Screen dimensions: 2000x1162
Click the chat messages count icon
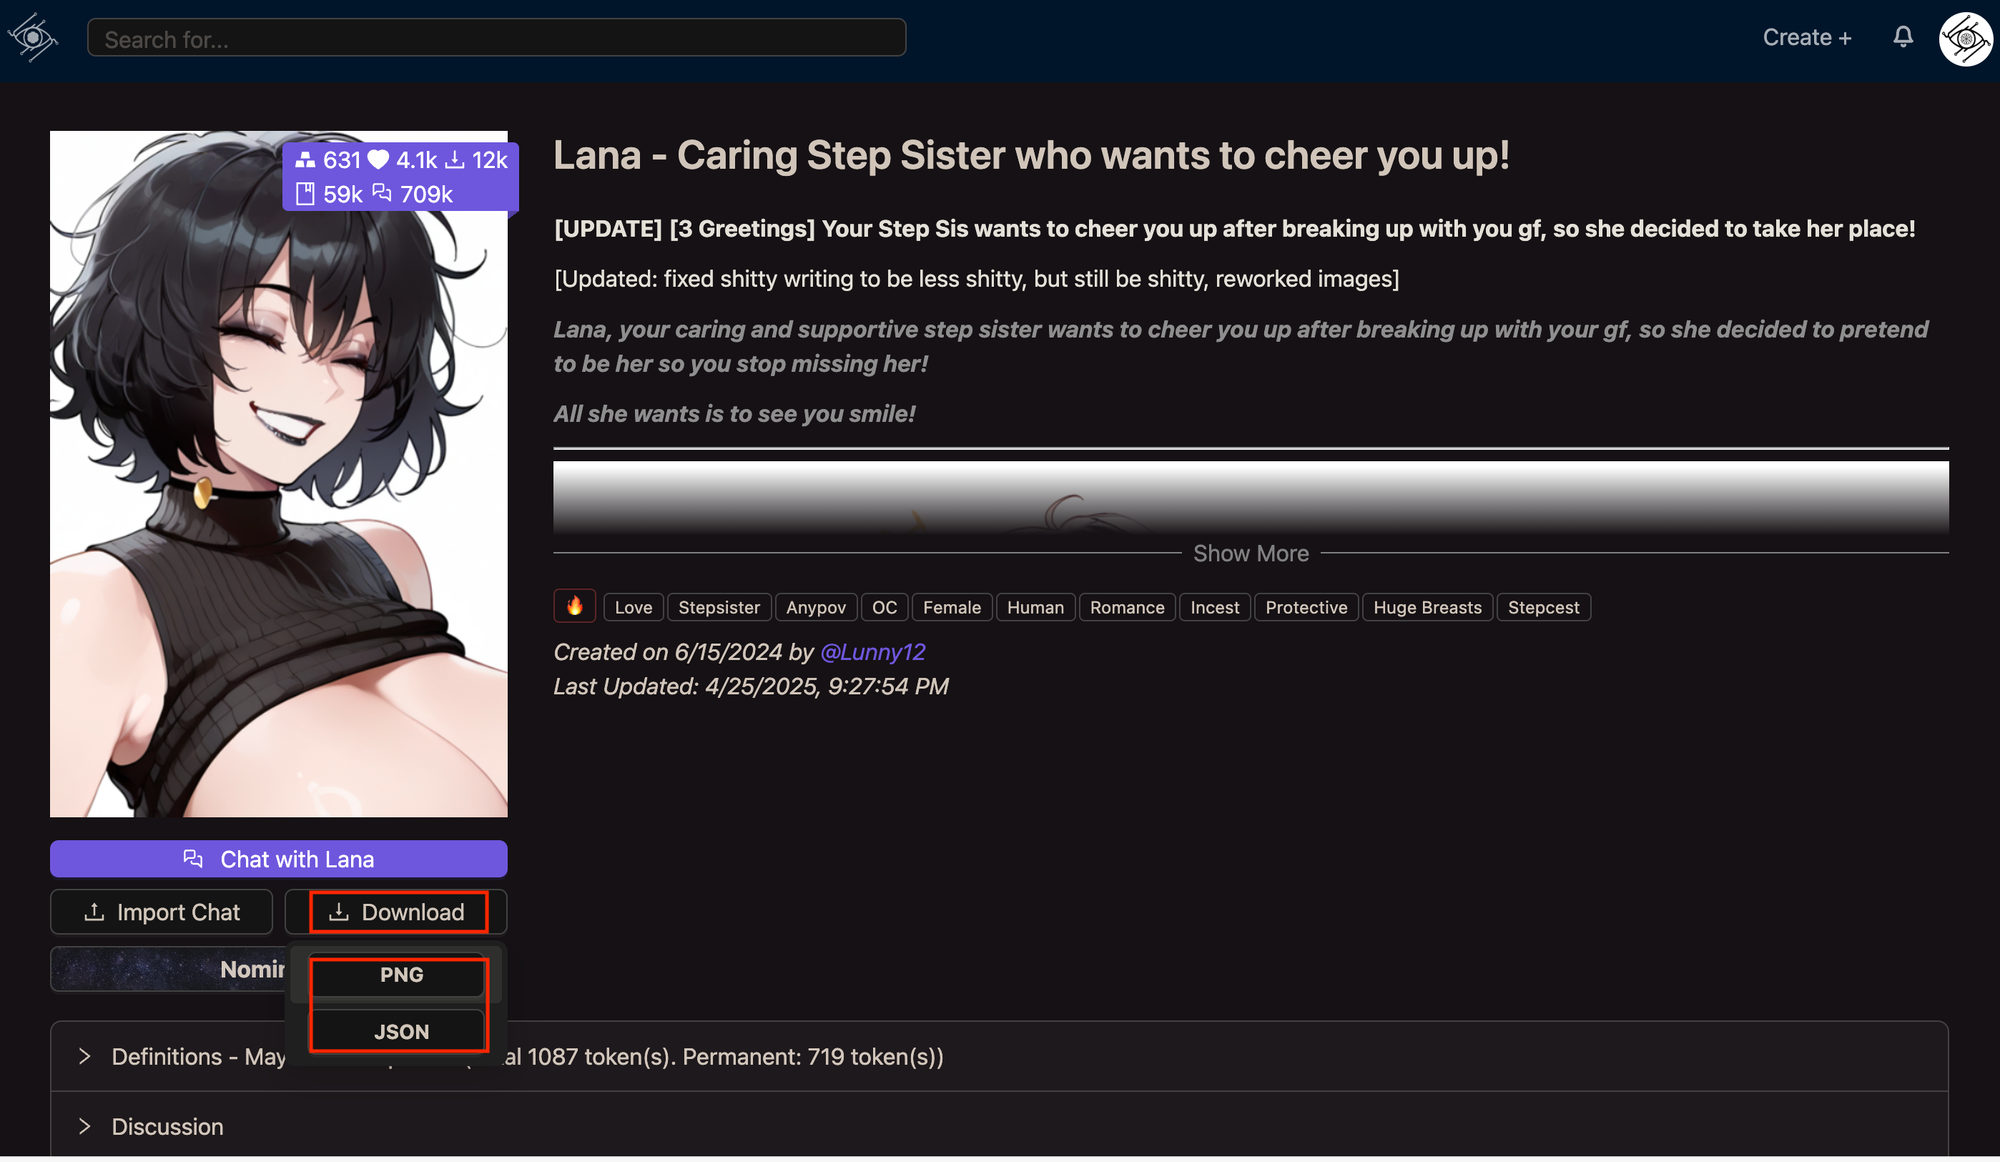[x=382, y=193]
